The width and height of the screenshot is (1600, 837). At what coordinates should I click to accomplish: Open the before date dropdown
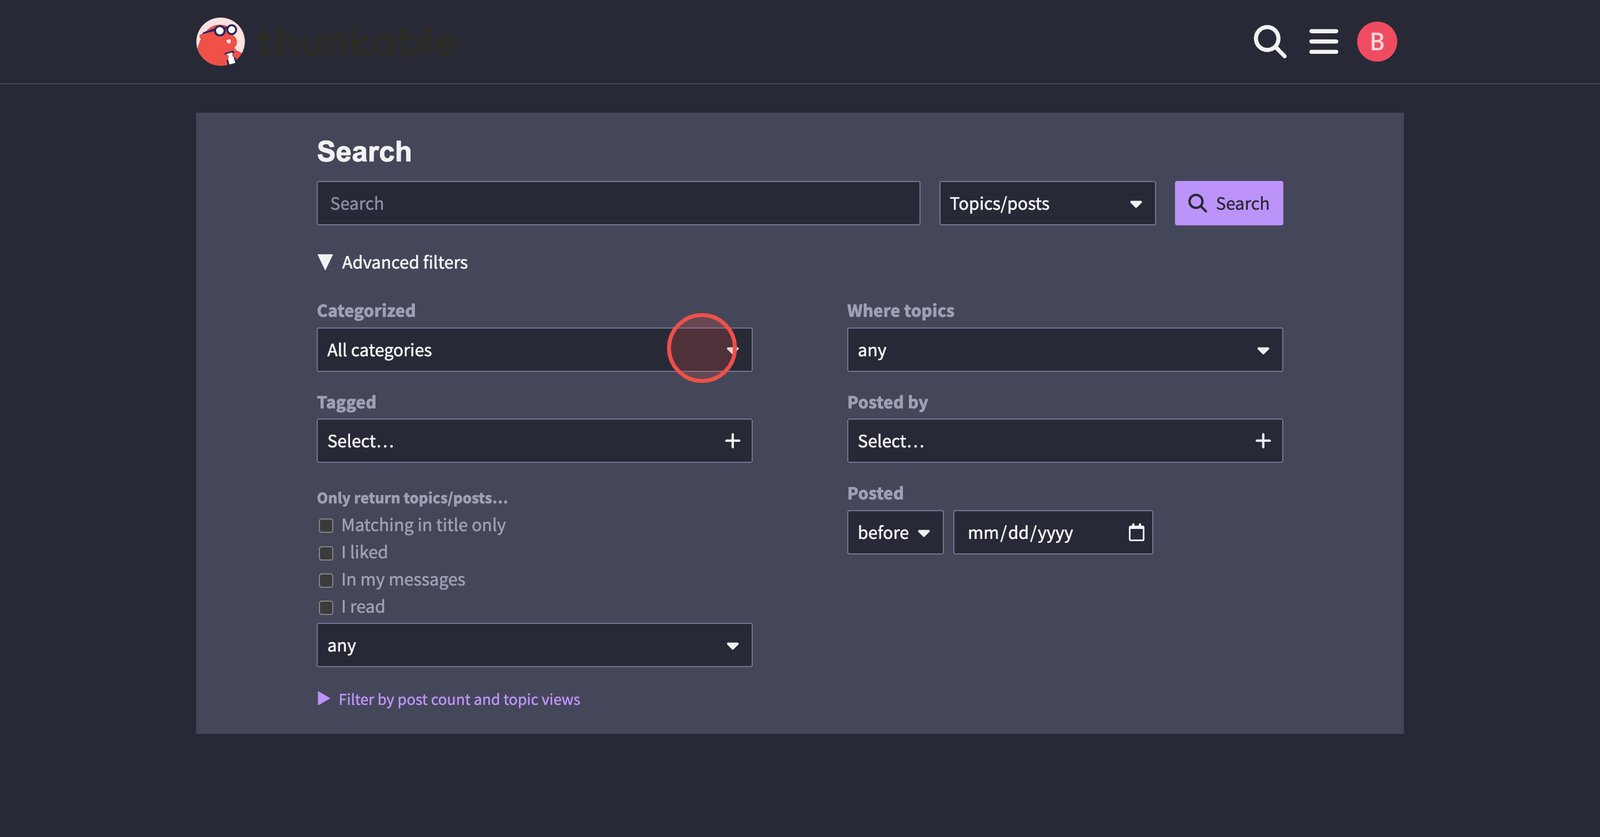tap(894, 532)
